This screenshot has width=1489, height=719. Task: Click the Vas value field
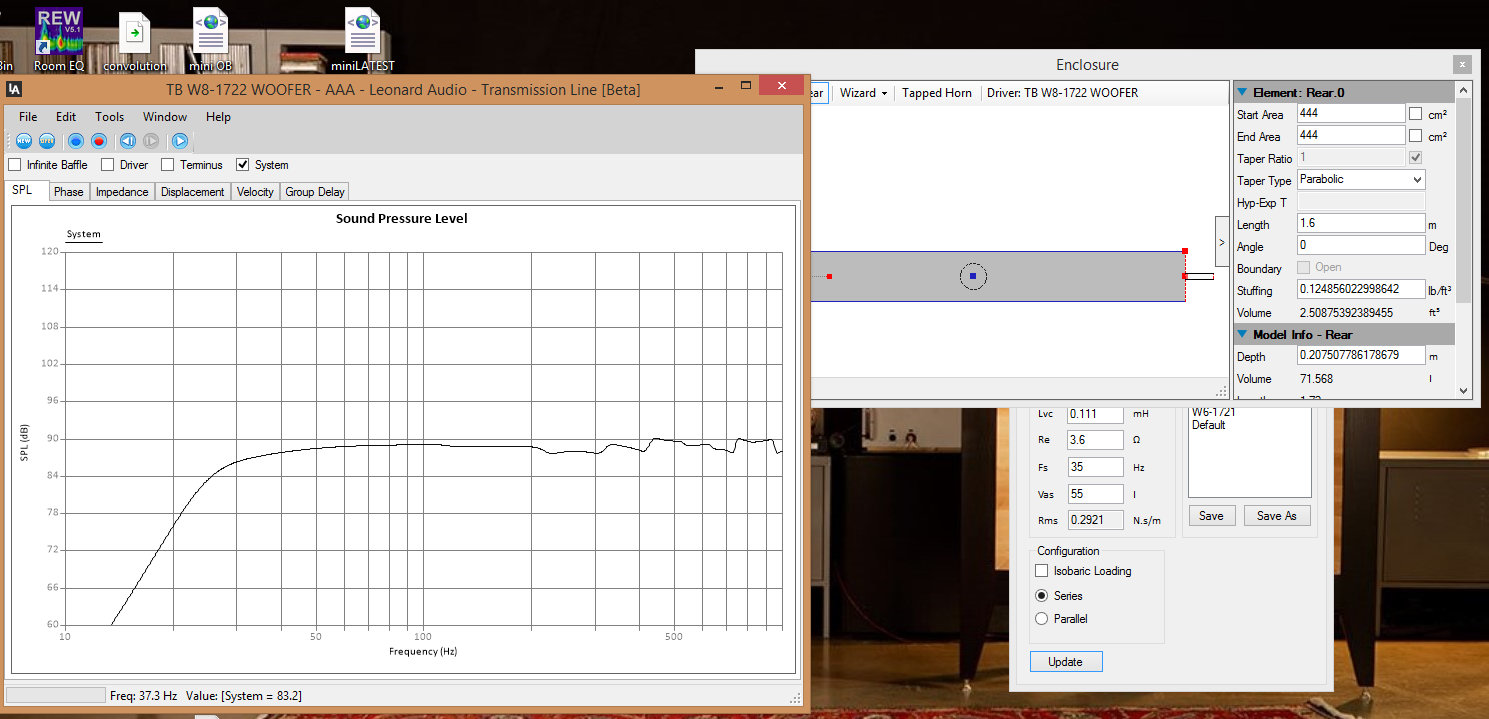coord(1096,494)
